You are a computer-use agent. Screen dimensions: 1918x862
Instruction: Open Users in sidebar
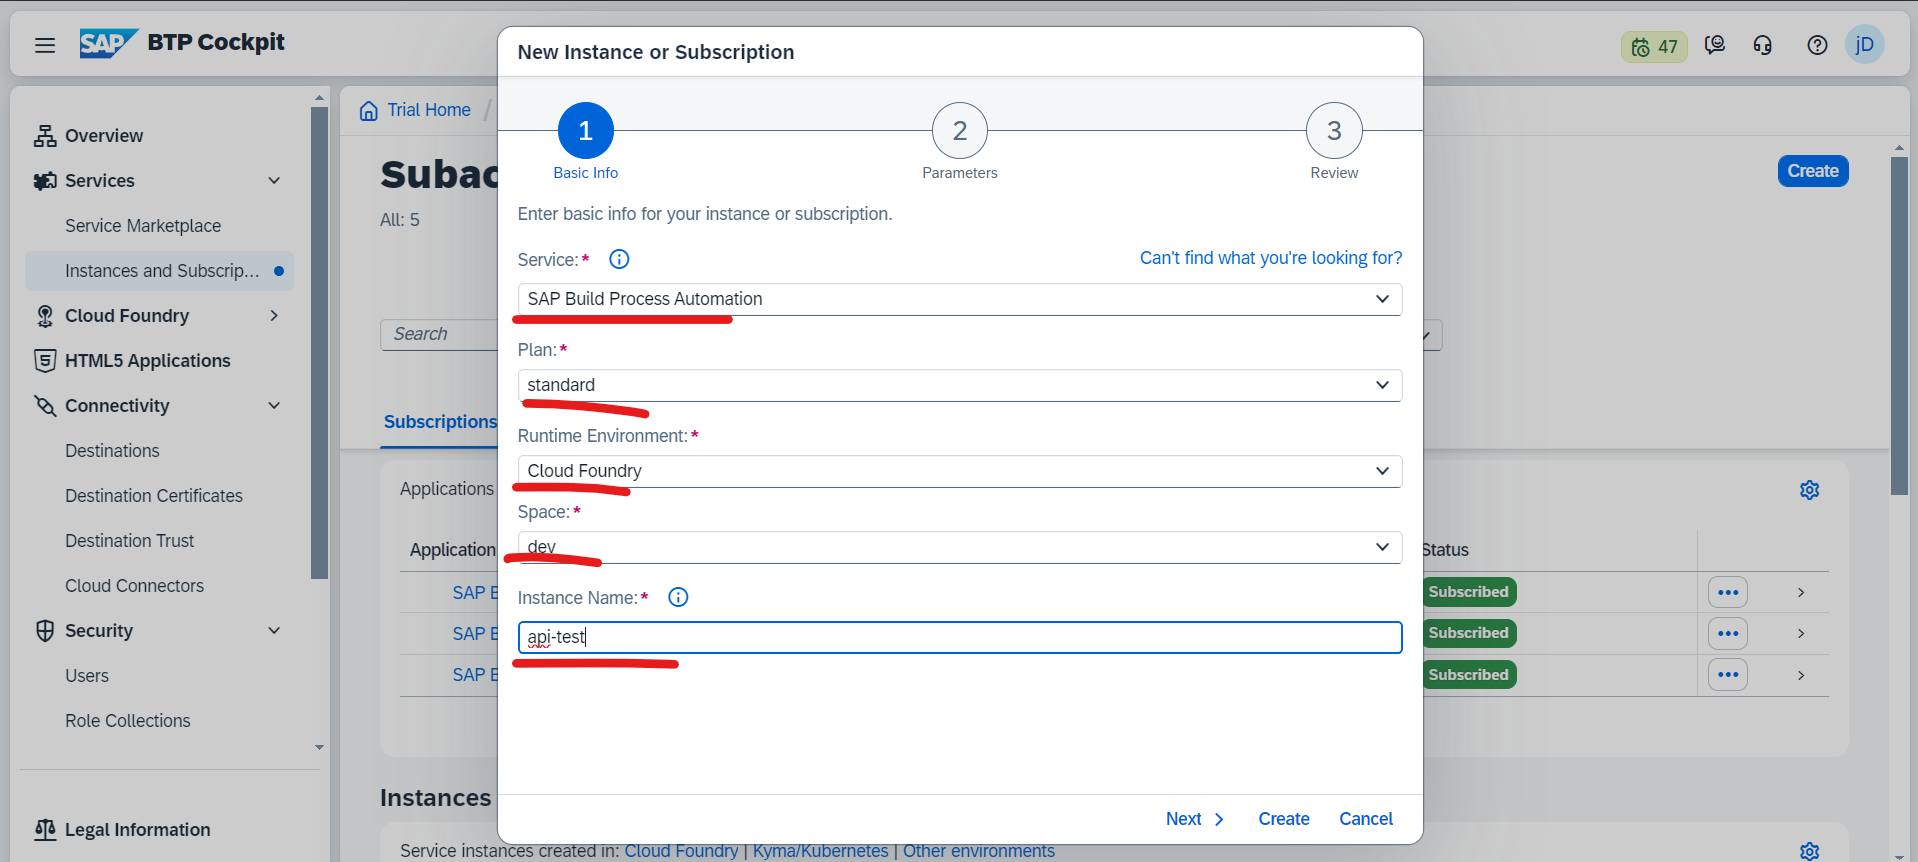[87, 676]
